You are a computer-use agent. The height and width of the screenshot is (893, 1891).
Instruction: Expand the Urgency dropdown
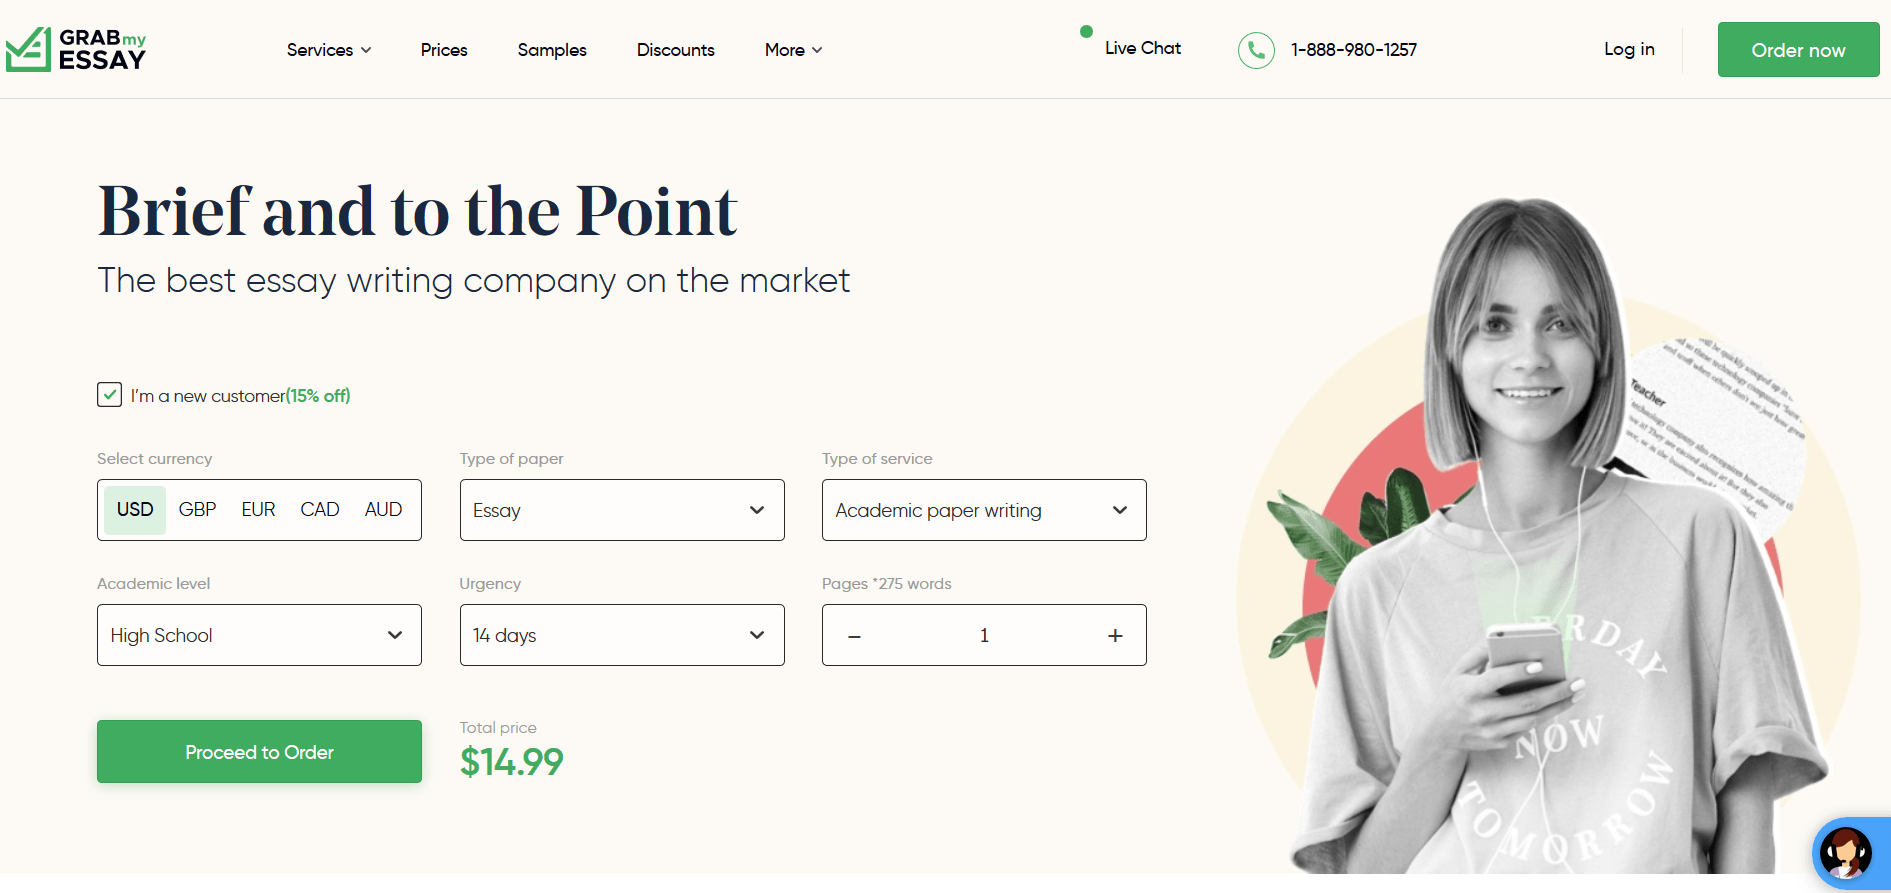622,635
